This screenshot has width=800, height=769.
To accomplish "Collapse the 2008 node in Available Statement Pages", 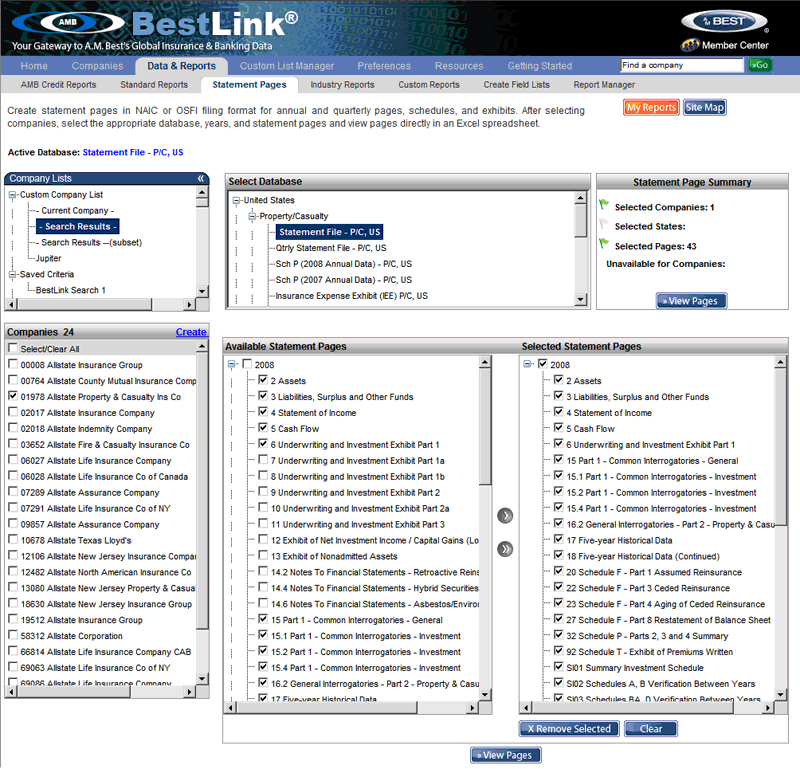I will click(x=232, y=364).
